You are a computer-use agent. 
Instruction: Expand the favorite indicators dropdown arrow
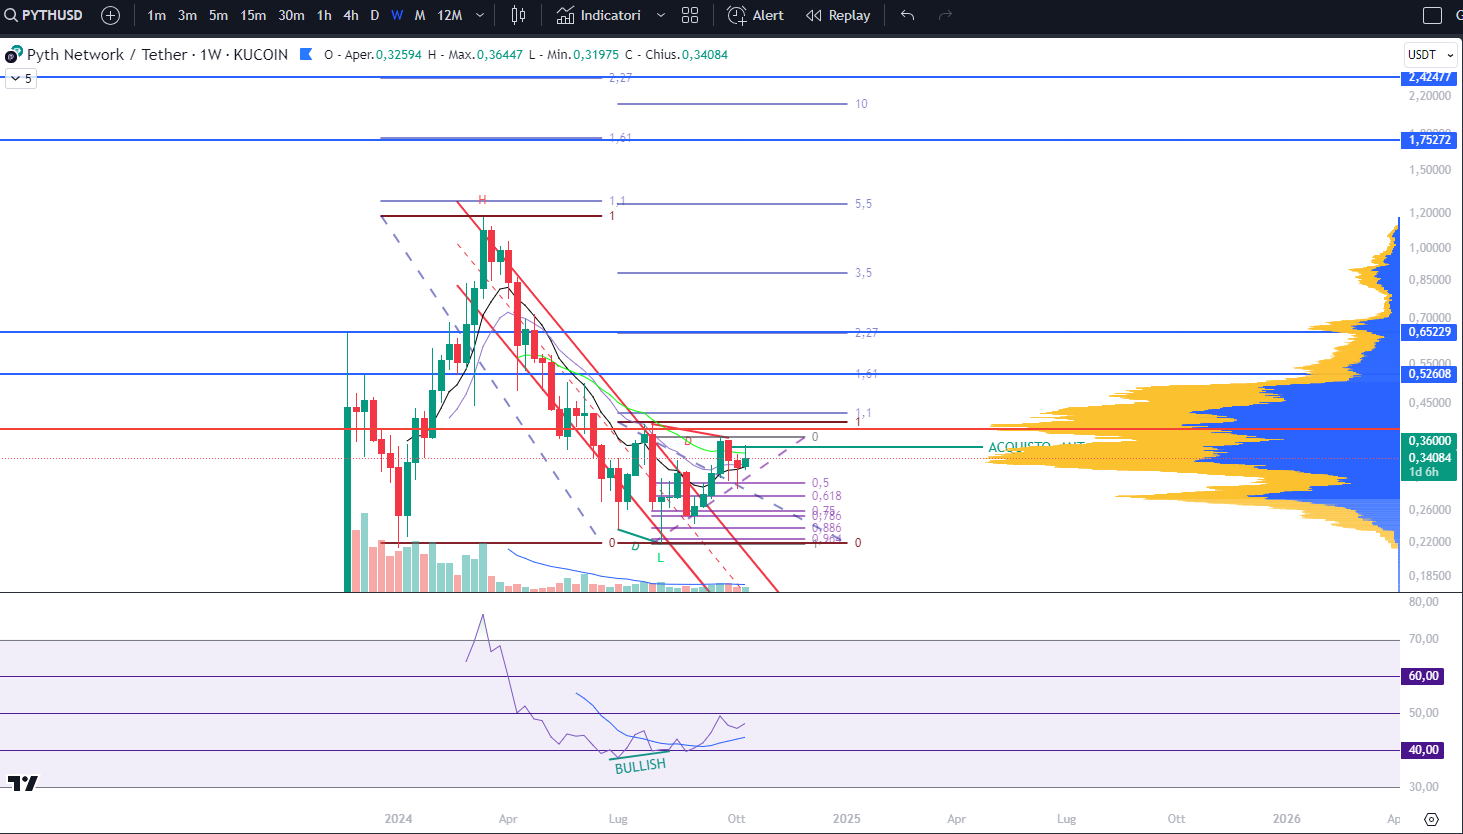[661, 15]
